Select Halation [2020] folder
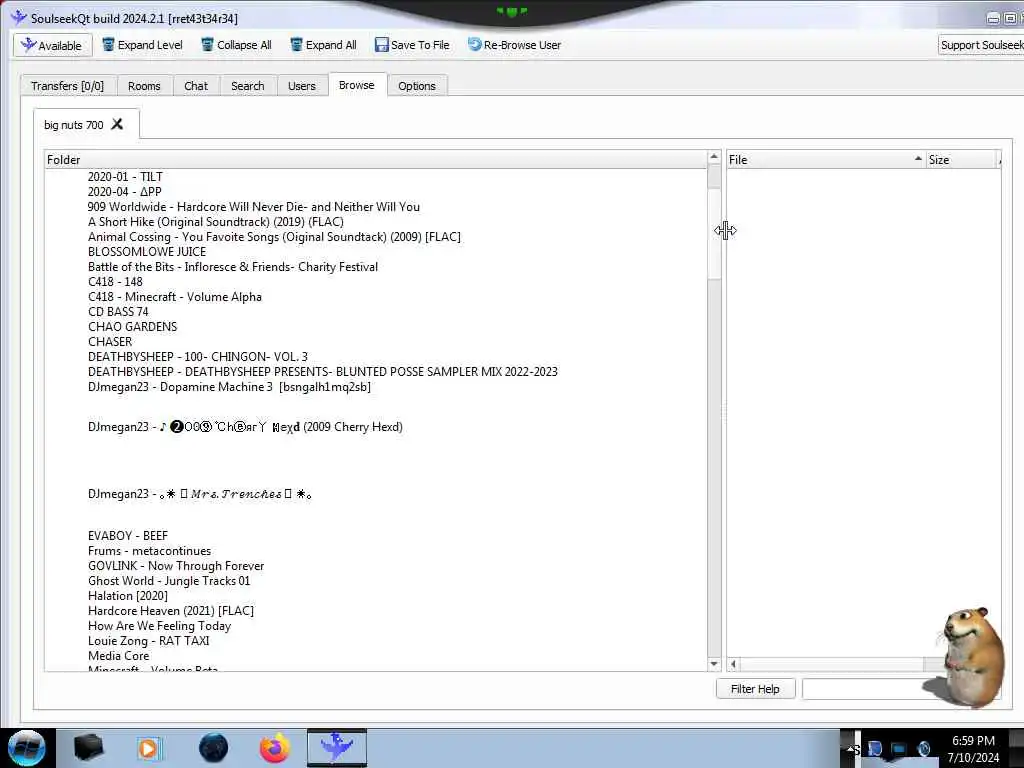Image resolution: width=1024 pixels, height=768 pixels. point(128,596)
